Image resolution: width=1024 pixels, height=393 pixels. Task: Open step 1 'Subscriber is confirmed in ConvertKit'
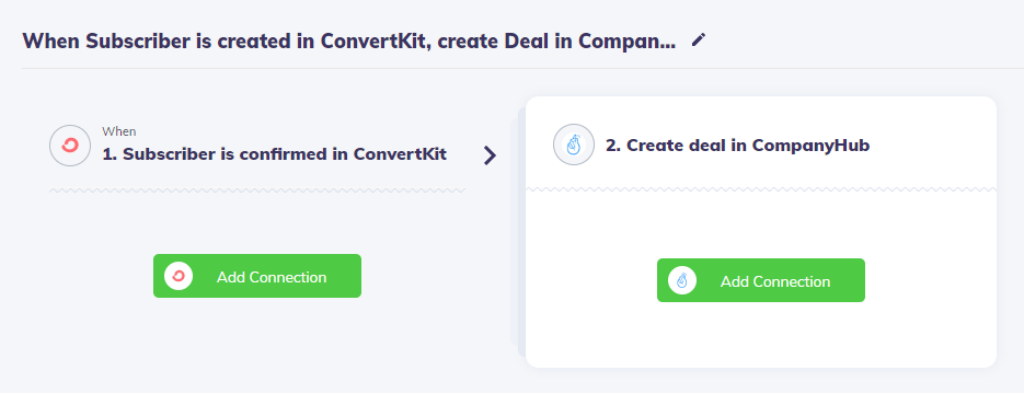coord(275,155)
